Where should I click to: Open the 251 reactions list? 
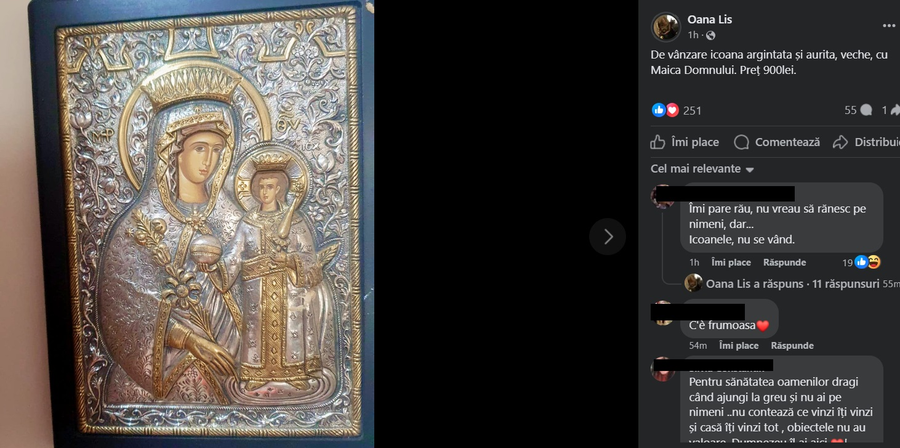[x=692, y=111]
